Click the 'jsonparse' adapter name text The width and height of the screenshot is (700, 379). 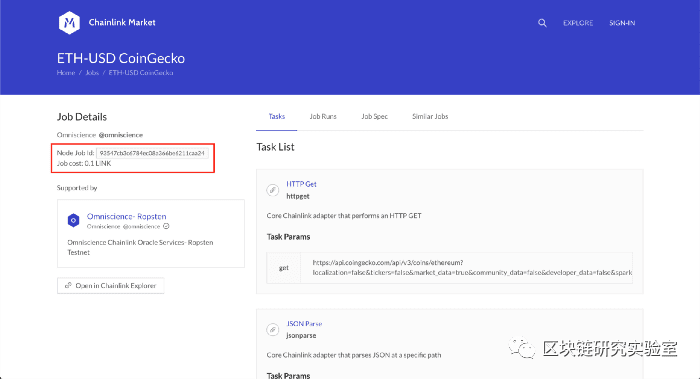[x=301, y=336]
